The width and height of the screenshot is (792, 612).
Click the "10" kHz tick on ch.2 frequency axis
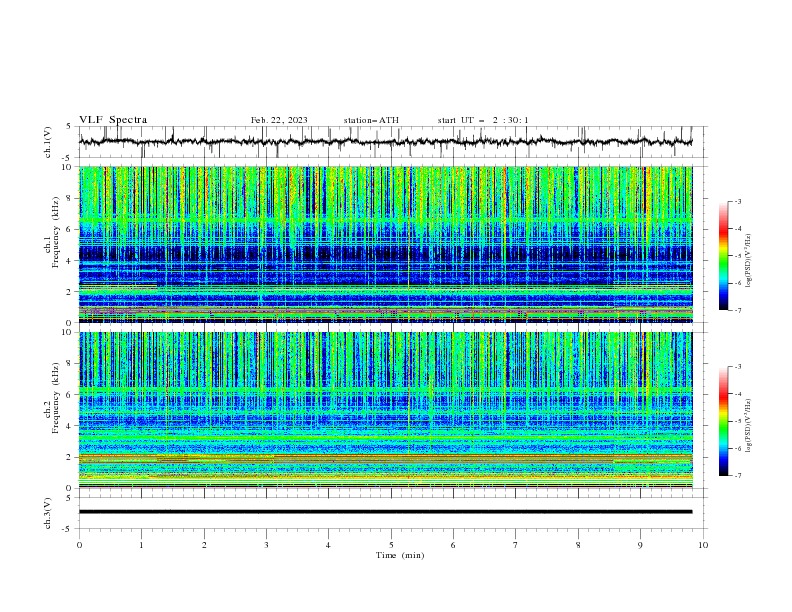point(69,332)
